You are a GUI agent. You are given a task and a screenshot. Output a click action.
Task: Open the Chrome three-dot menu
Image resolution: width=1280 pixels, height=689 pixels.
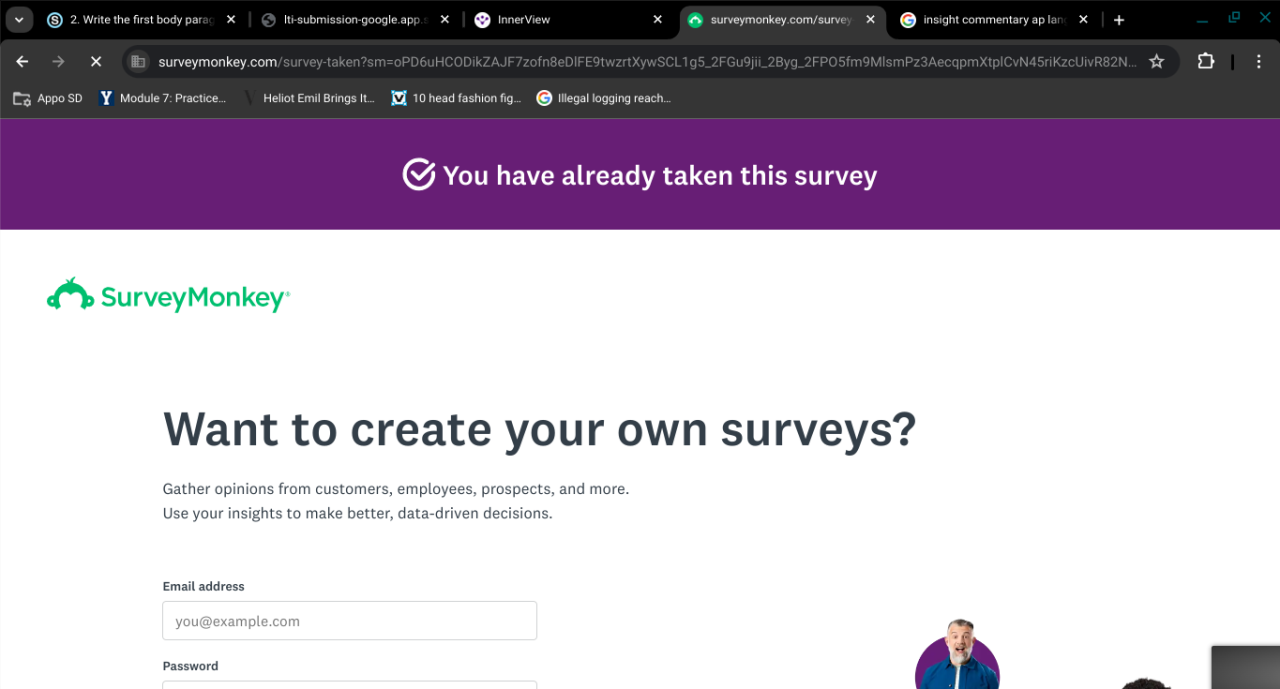coord(1258,62)
